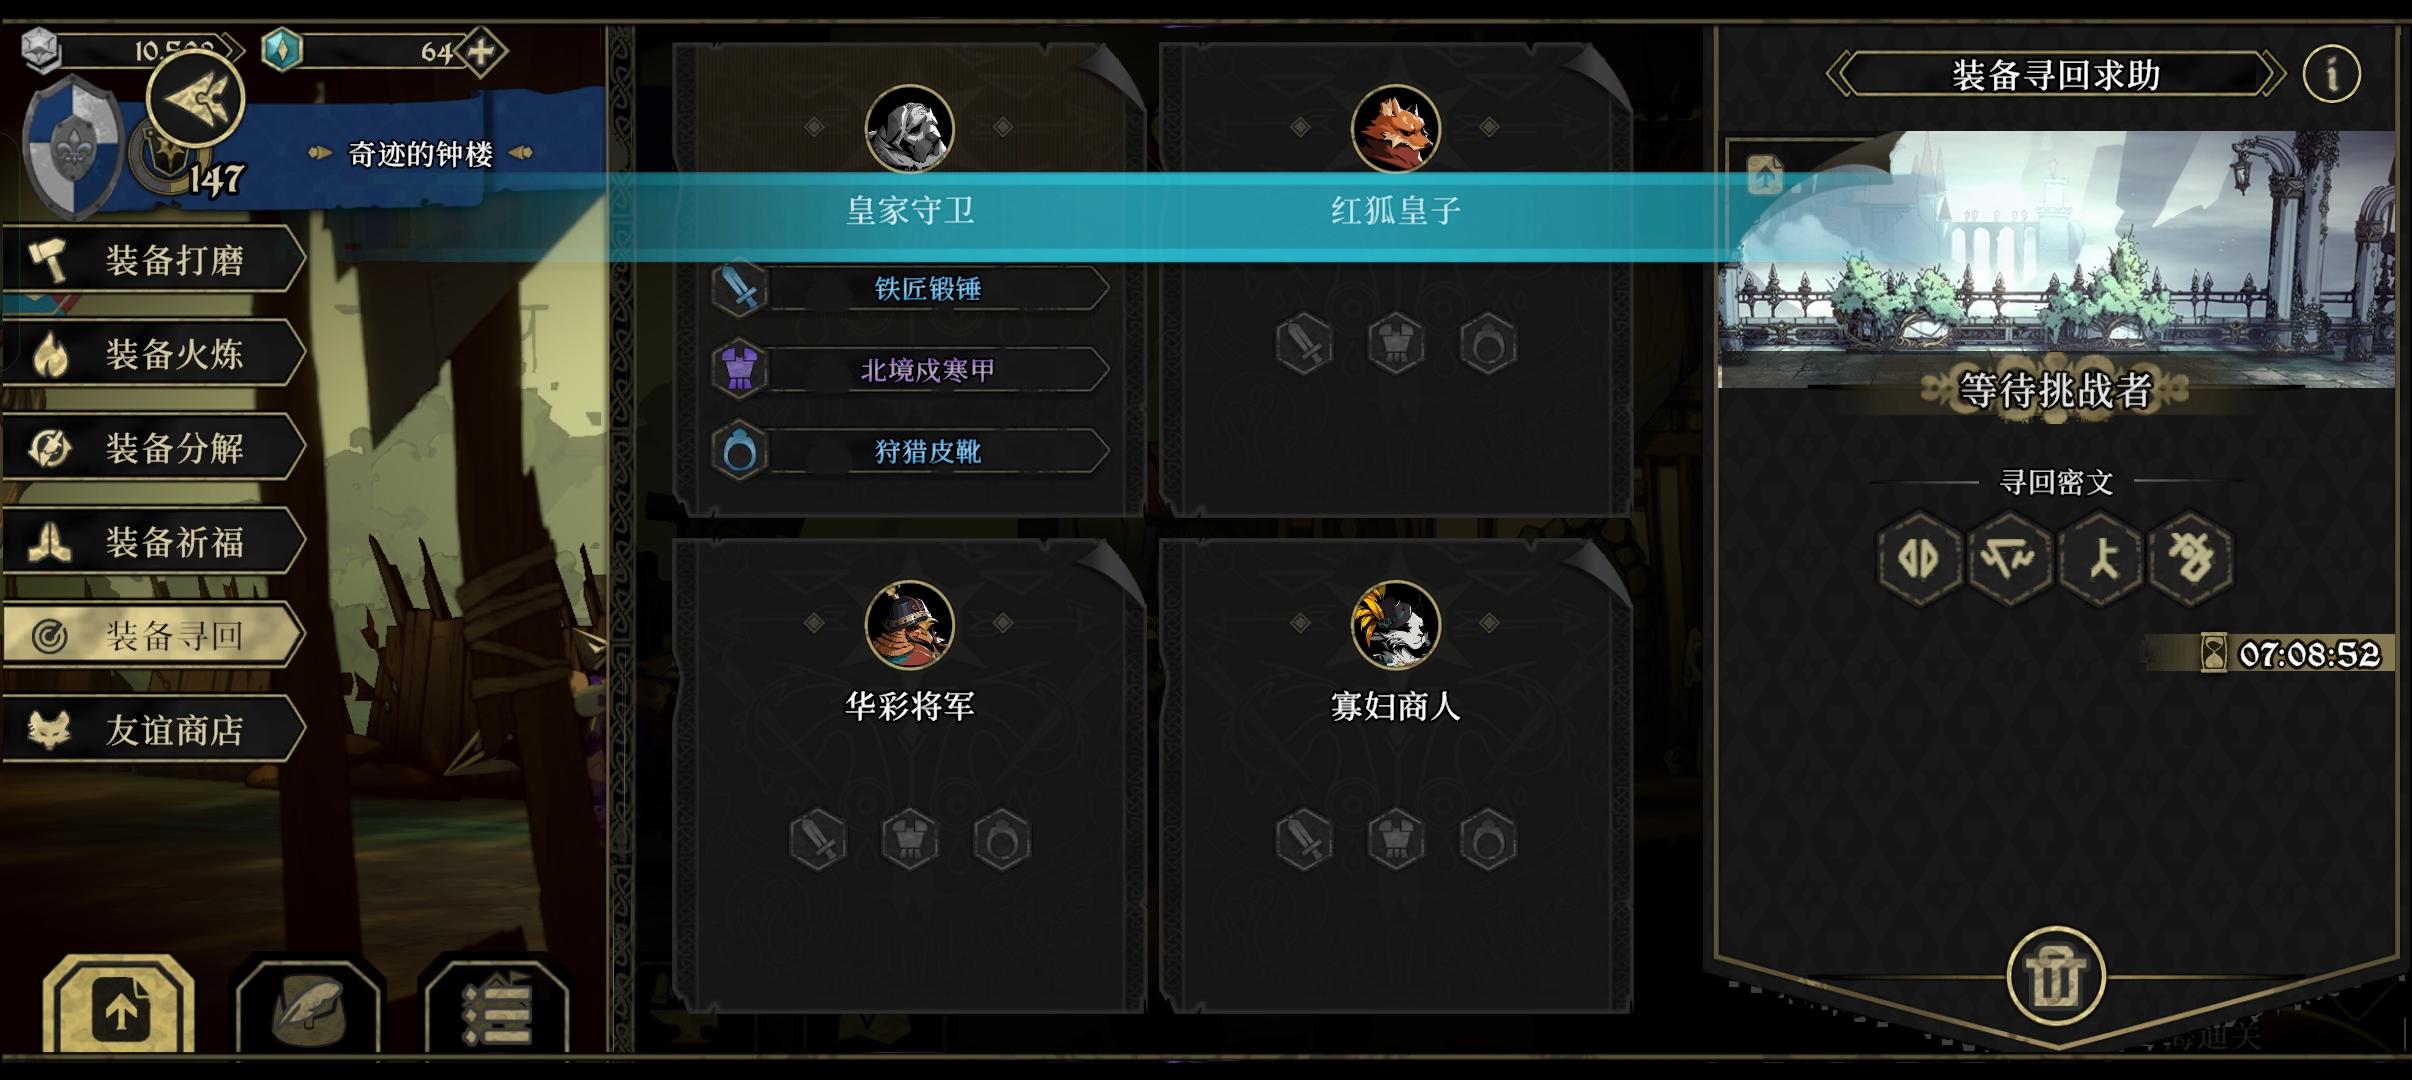
Task: Open 装备分解 equipment dismantle
Action: coord(153,448)
